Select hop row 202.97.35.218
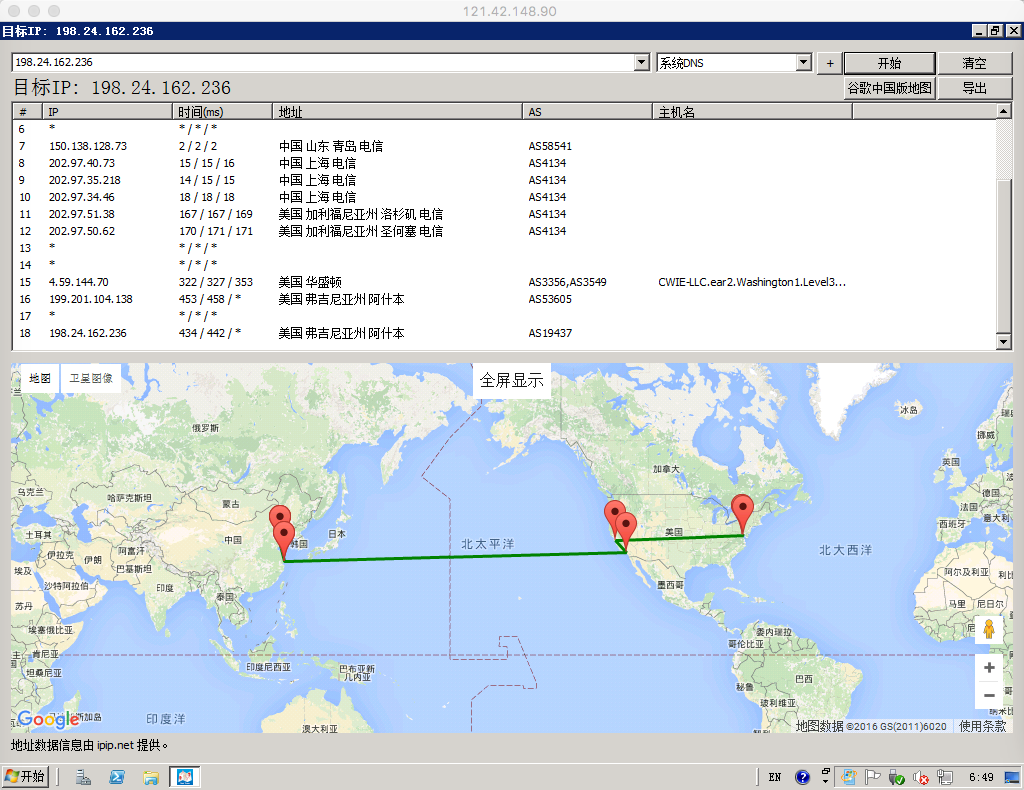Image resolution: width=1024 pixels, height=790 pixels. click(x=503, y=180)
